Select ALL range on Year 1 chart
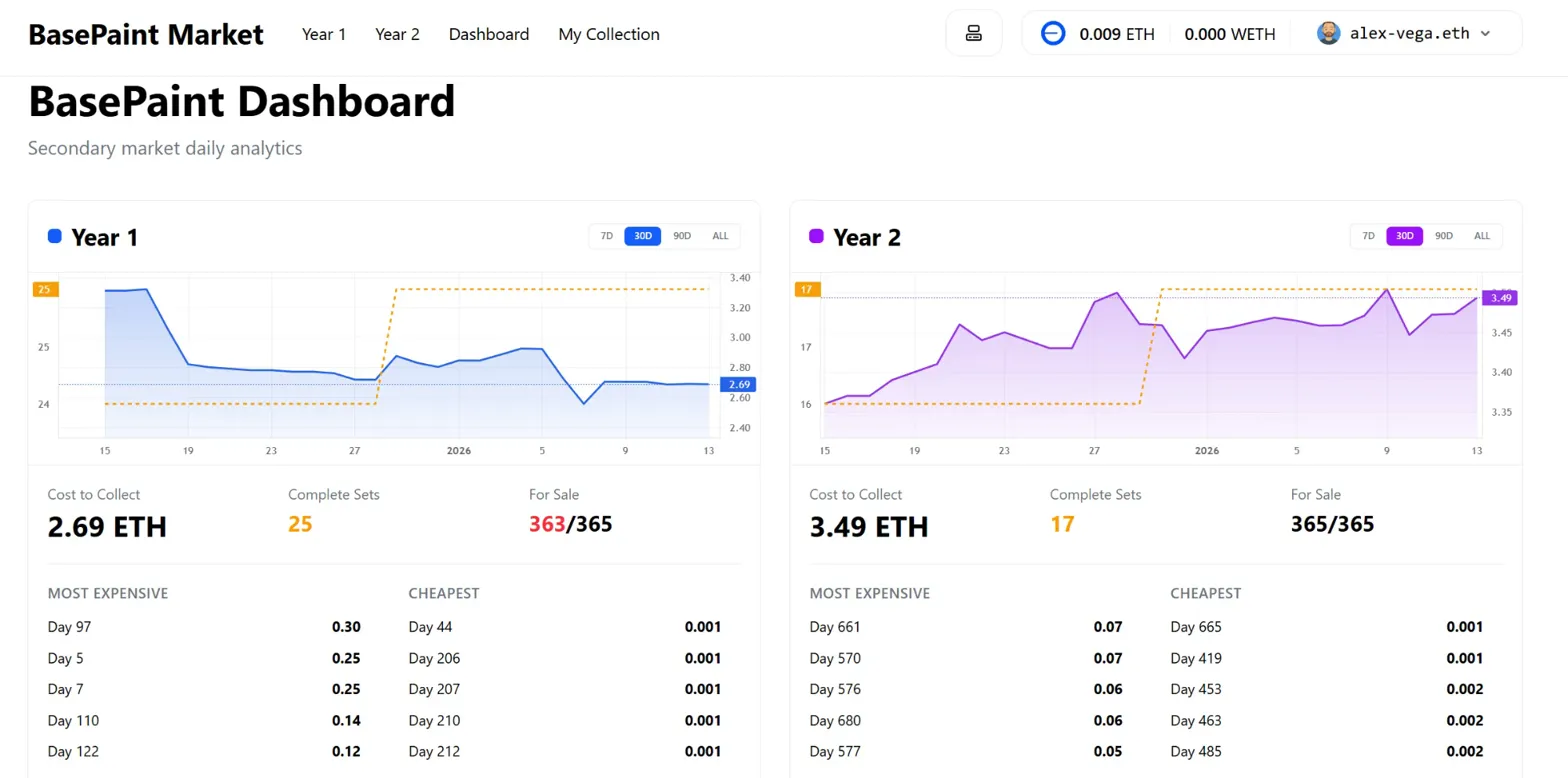 coord(720,236)
